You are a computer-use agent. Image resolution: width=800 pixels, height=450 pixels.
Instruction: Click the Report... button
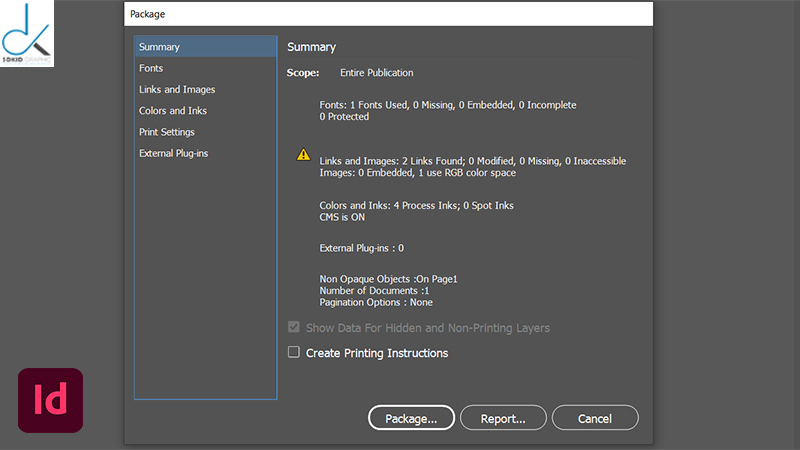click(x=502, y=419)
